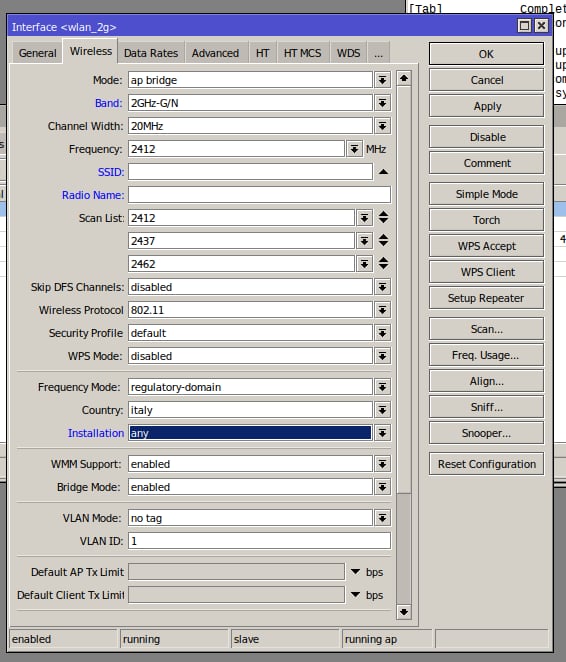Collapse the SSID field with up arrow
The height and width of the screenshot is (662, 566).
click(383, 172)
